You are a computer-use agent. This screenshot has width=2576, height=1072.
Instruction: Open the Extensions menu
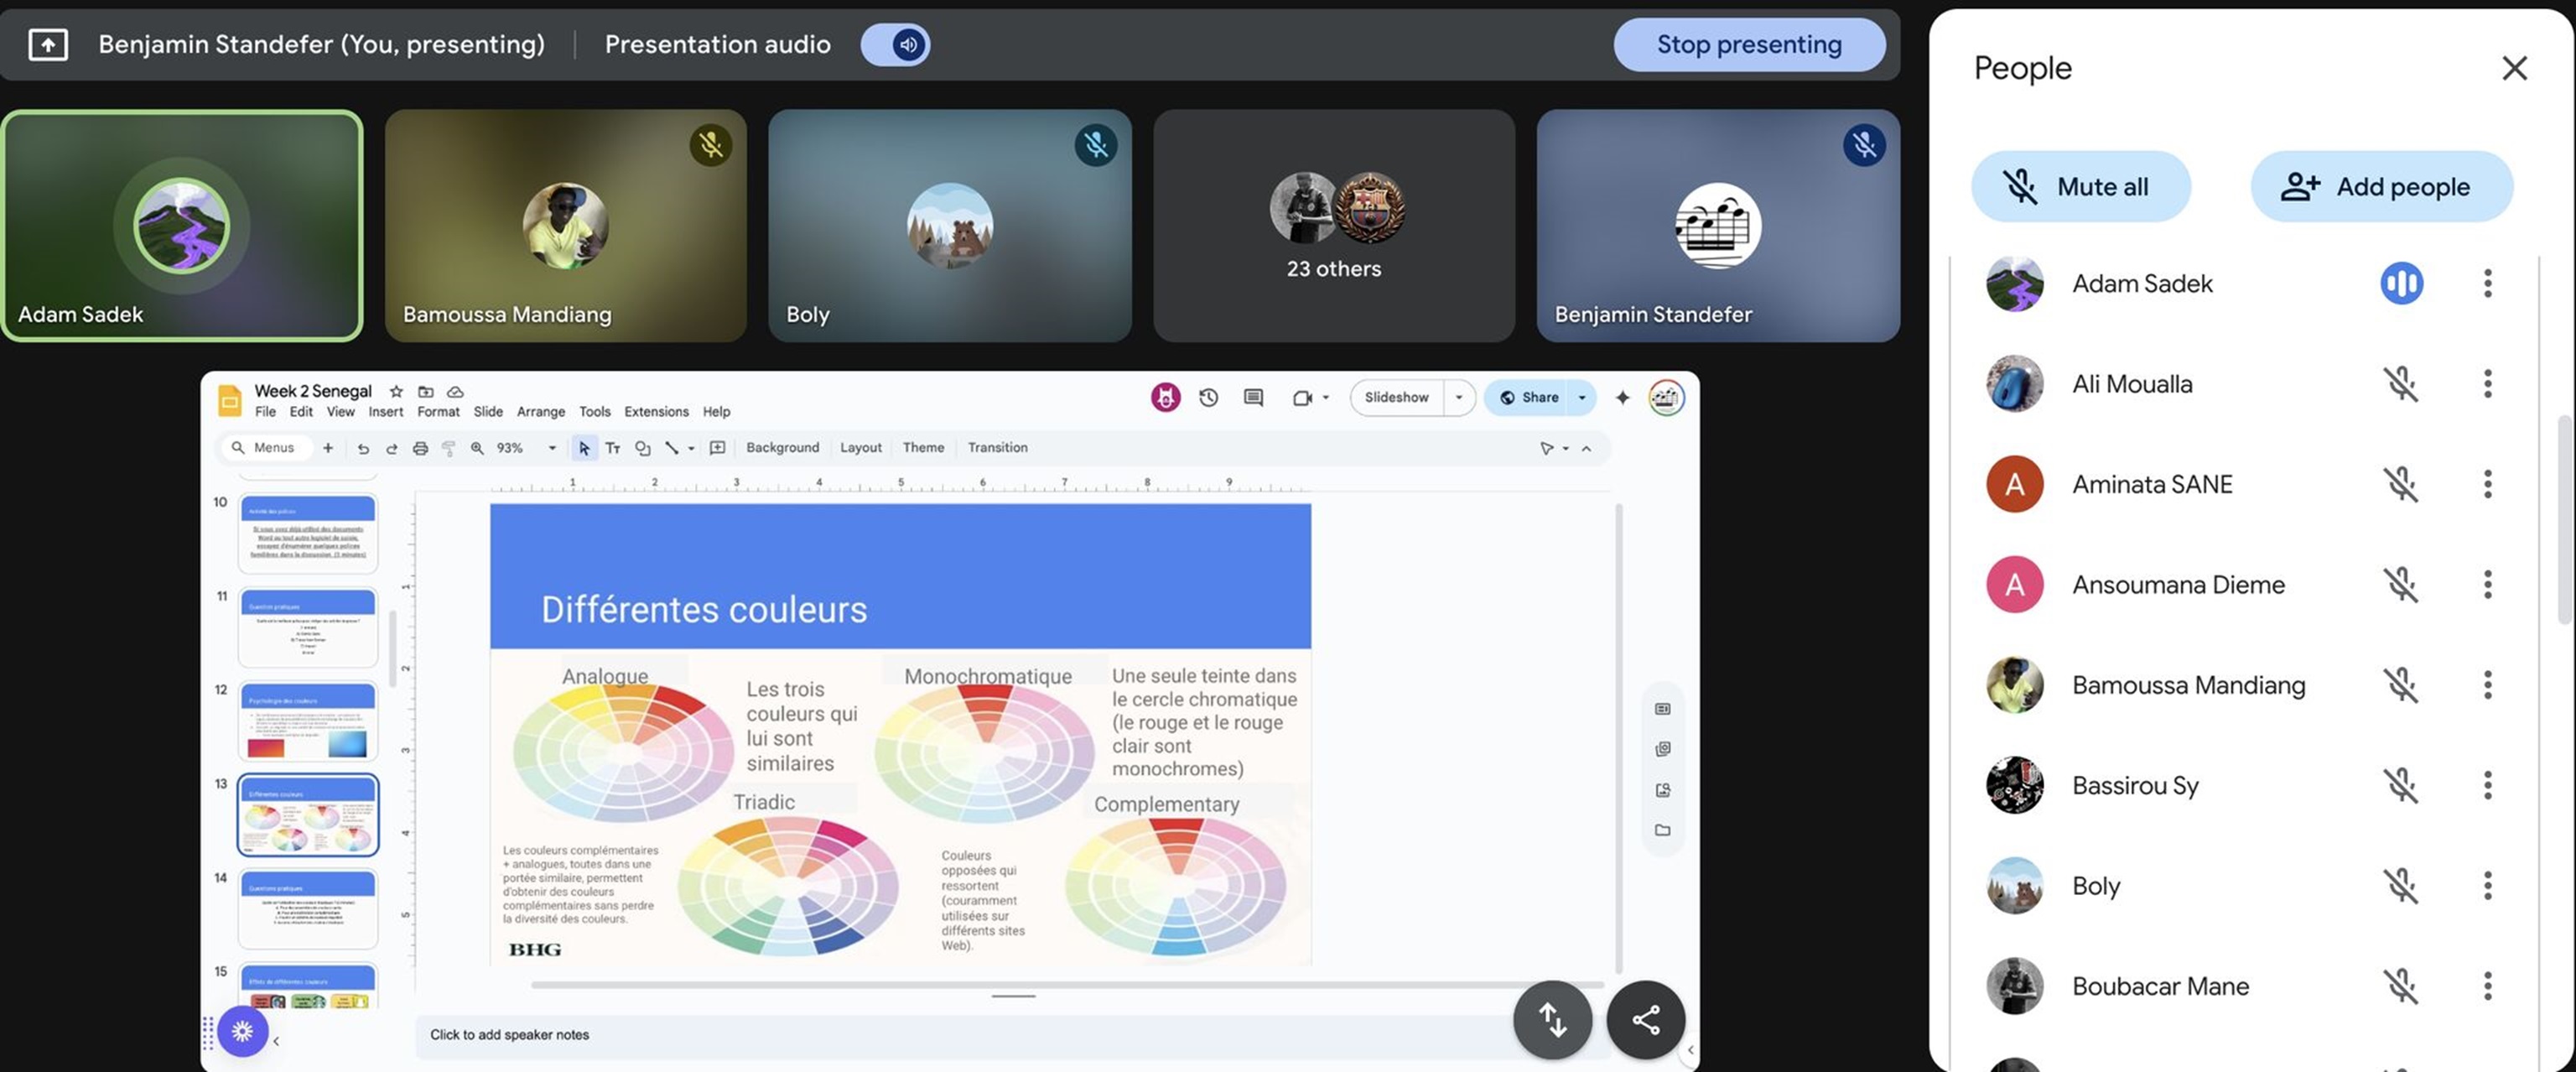[656, 411]
